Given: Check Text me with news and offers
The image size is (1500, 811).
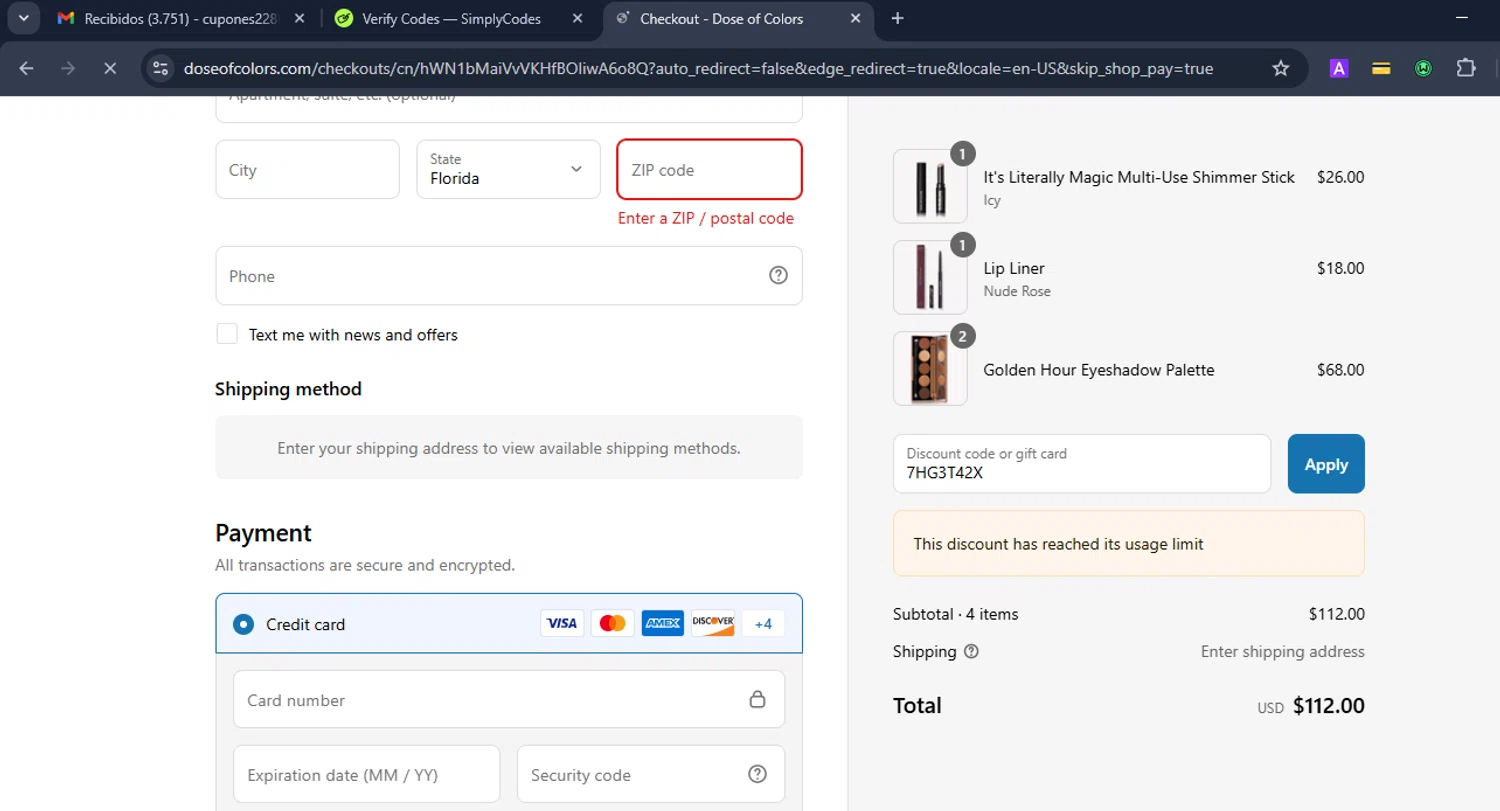Looking at the screenshot, I should tap(227, 334).
